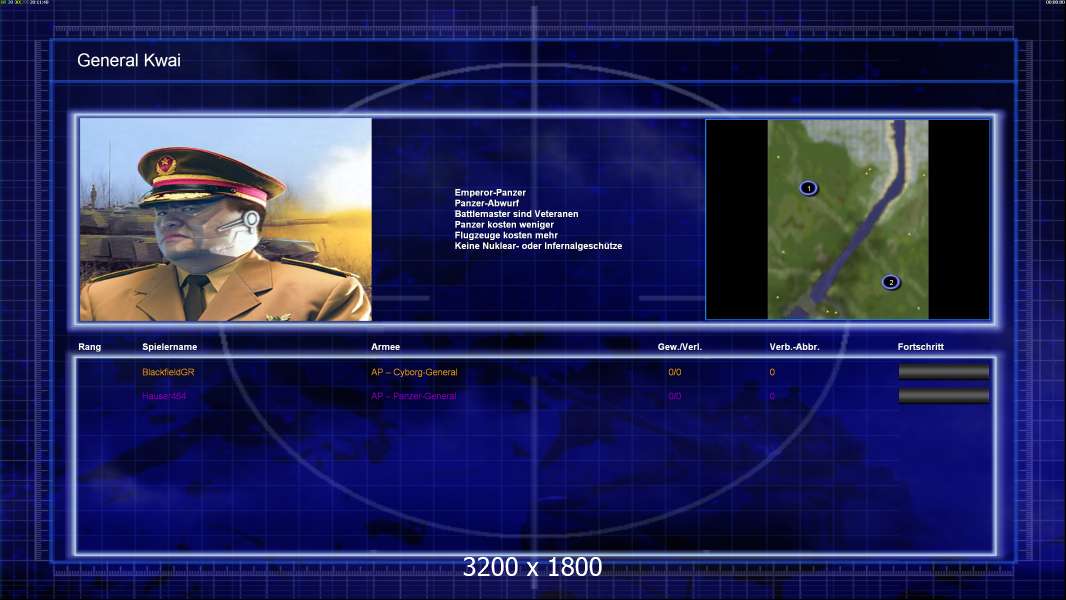The width and height of the screenshot is (1066, 600).
Task: Click BlackfieldGR's disconnect count 0
Action: pyautogui.click(x=772, y=372)
